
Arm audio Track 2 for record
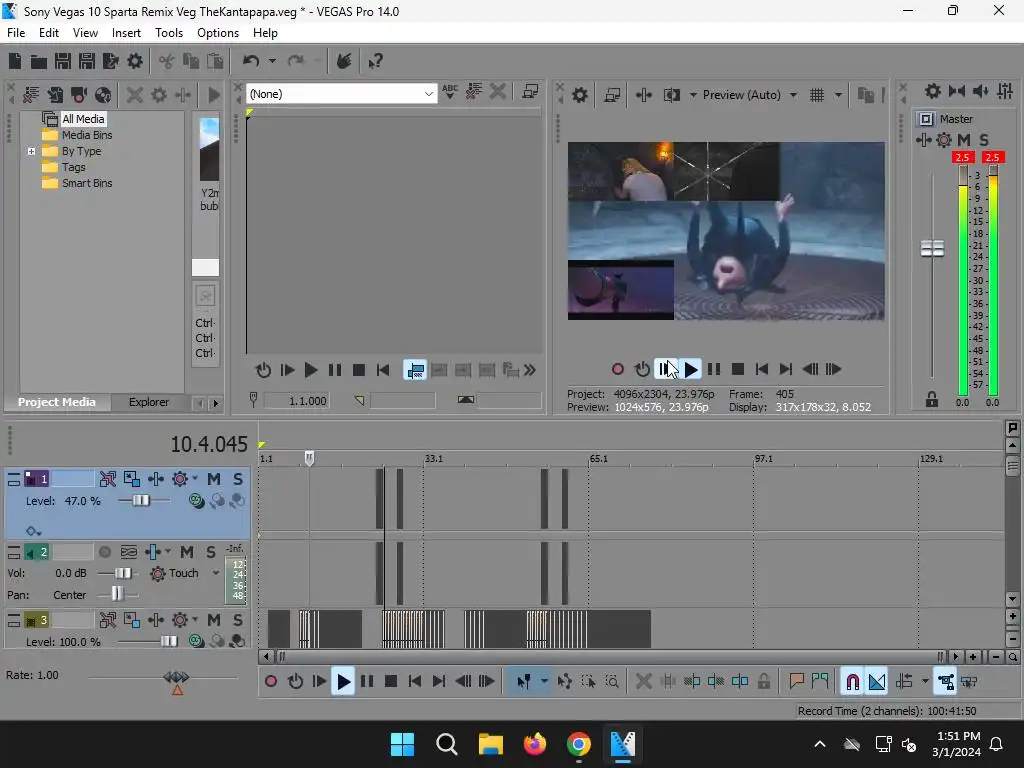click(104, 552)
